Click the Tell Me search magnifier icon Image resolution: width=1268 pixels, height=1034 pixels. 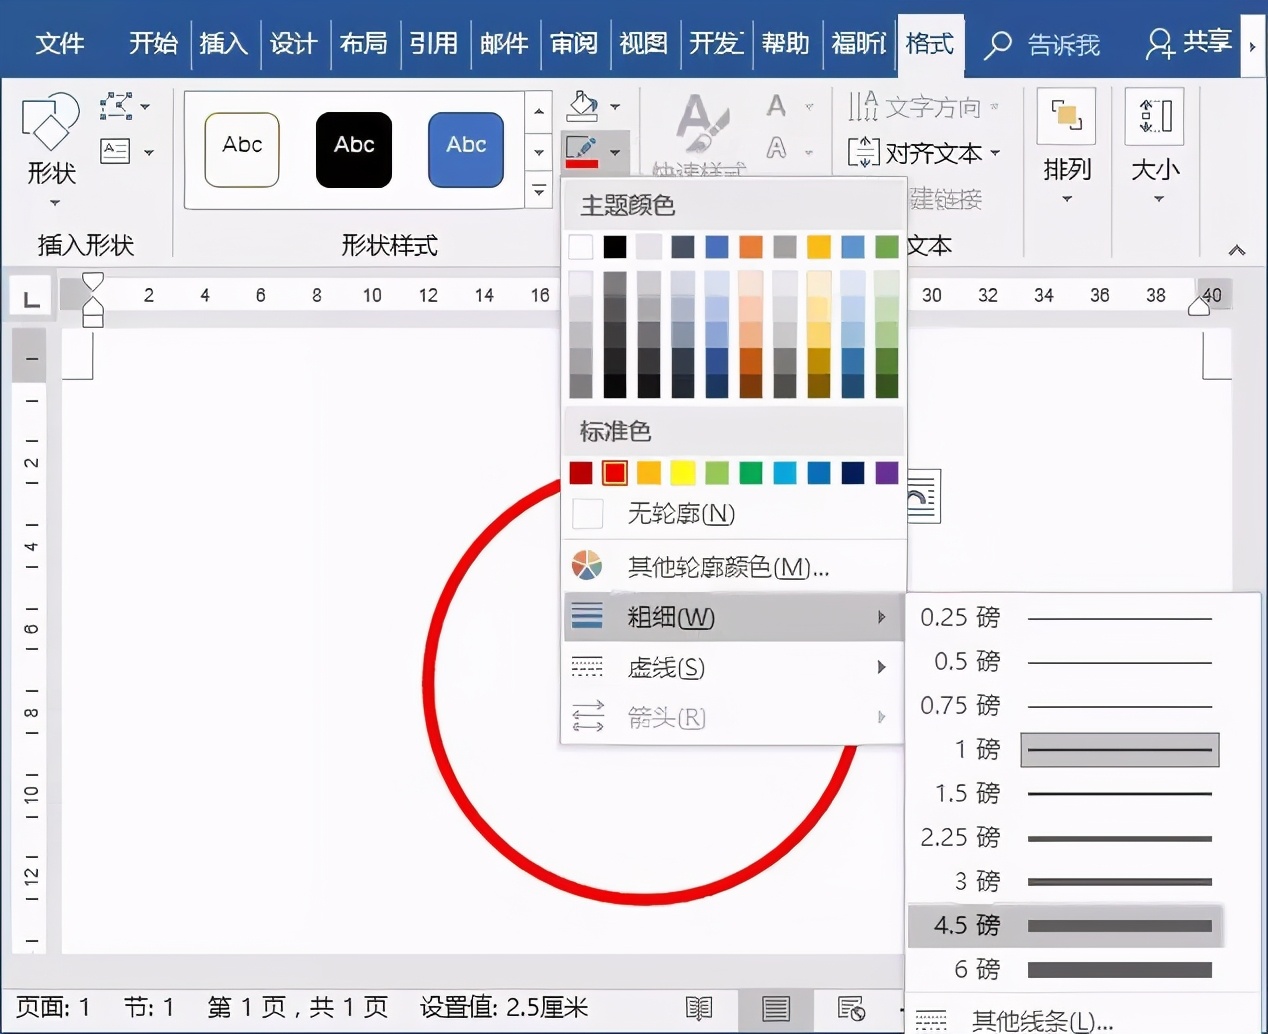997,45
